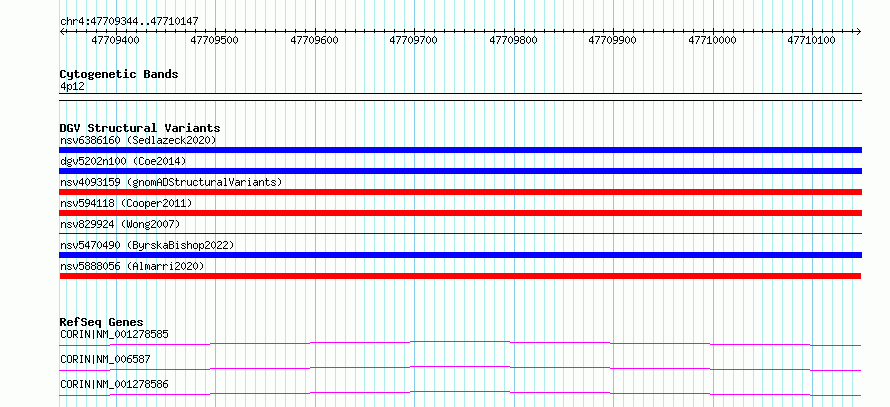Screen dimensions: 890x407
Task: Click ruler tick 47709700
Action: click(414, 40)
